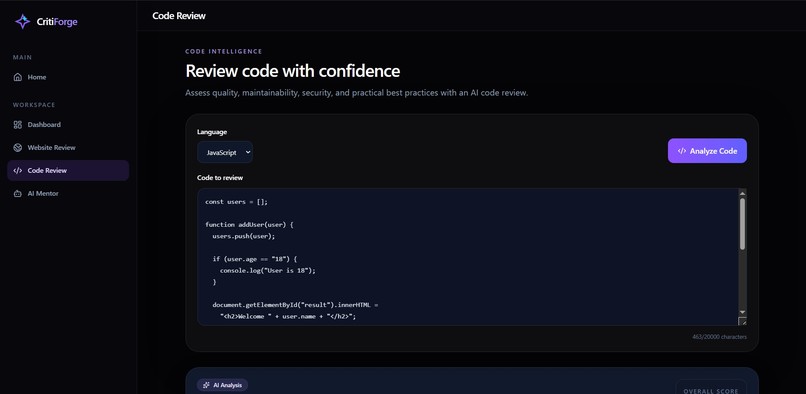Open the JavaScript language dropdown
The width and height of the screenshot is (806, 394).
click(225, 152)
